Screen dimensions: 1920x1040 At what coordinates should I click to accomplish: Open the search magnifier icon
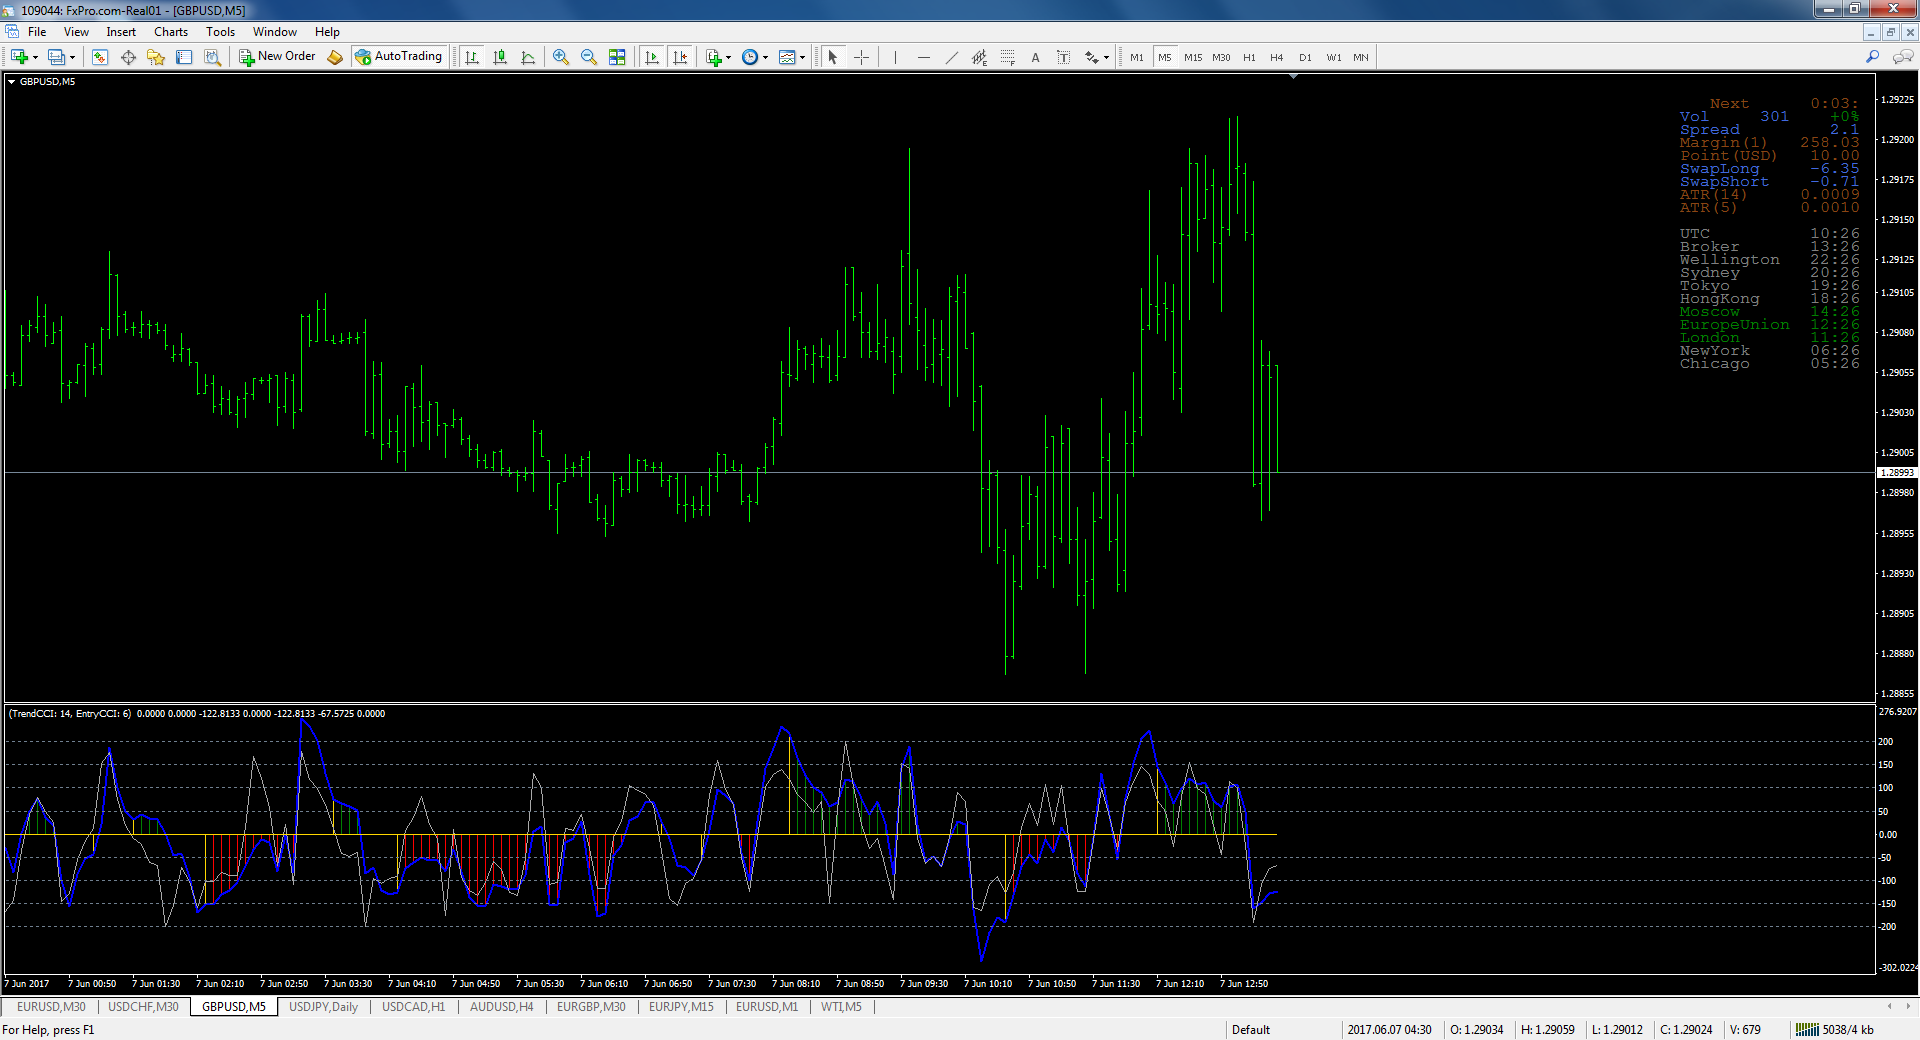[1872, 57]
